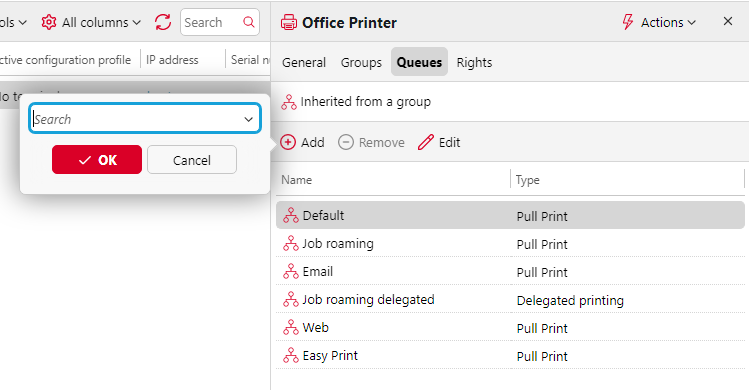Select the Email queue name
Screen dimensions: 749x390
[x=318, y=271]
